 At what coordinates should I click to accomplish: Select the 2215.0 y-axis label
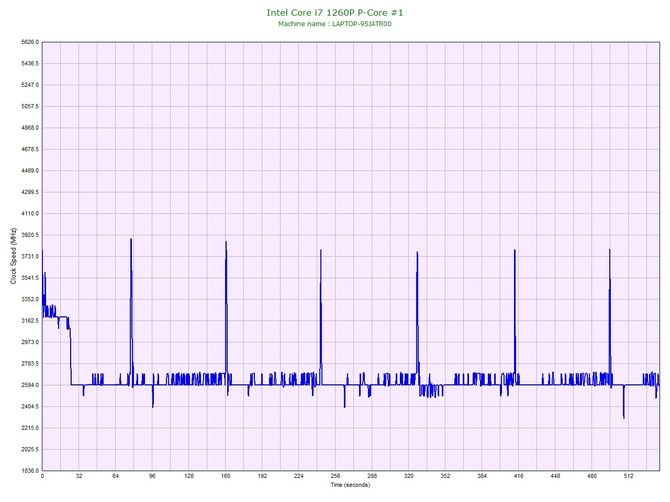pyautogui.click(x=30, y=428)
